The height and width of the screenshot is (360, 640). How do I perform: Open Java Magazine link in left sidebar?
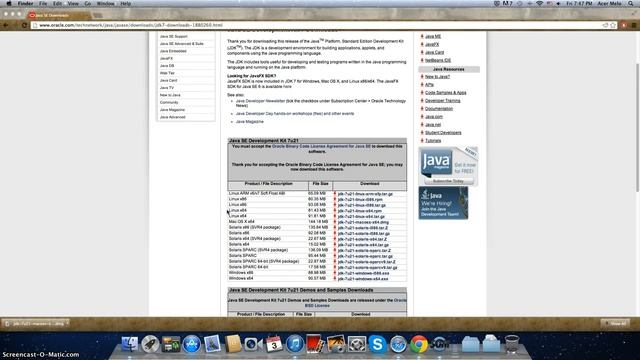[172, 110]
